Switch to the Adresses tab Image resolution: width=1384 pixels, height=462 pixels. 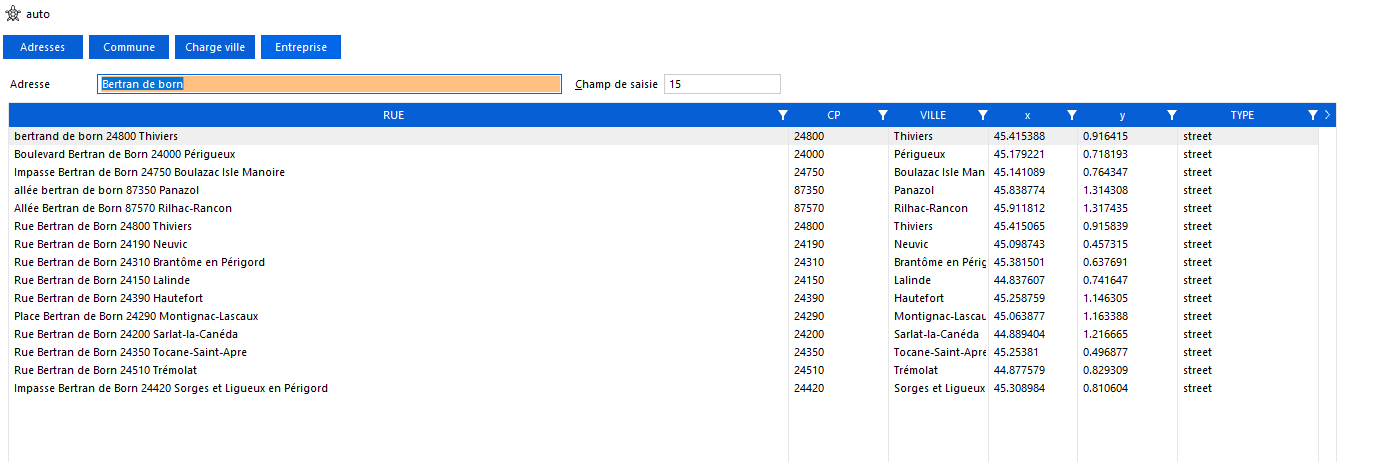point(43,47)
